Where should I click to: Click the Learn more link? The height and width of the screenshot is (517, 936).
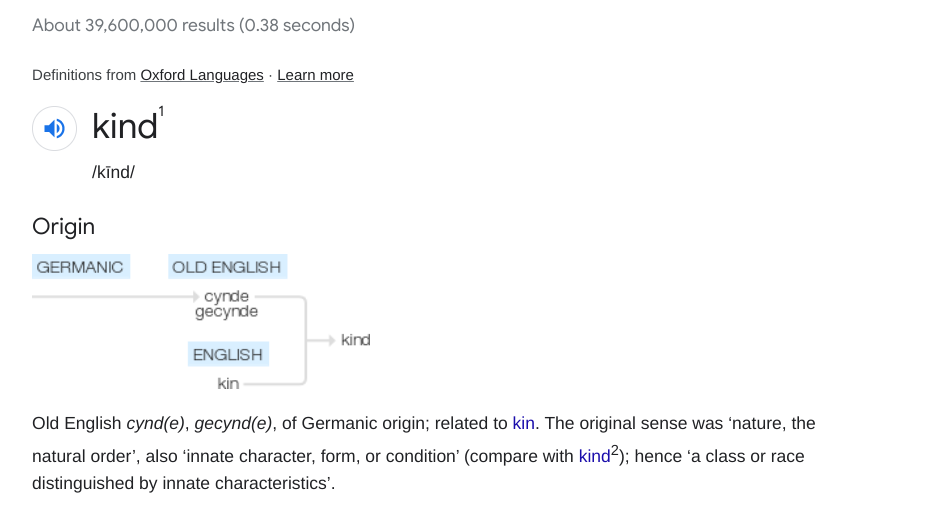tap(315, 75)
